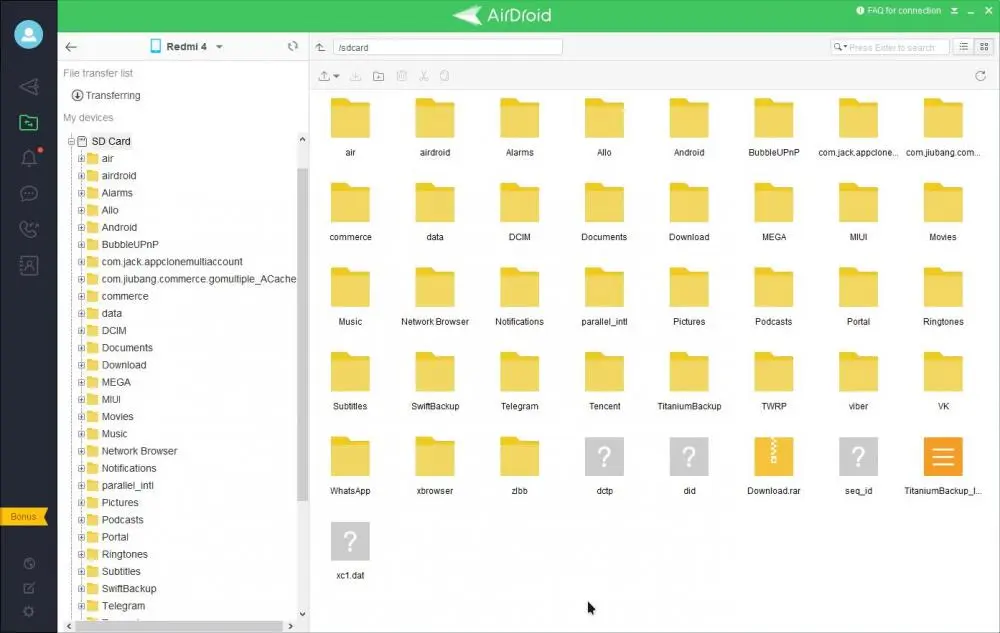This screenshot has height=633, width=1000.
Task: Refresh the device list icon
Action: click(293, 46)
